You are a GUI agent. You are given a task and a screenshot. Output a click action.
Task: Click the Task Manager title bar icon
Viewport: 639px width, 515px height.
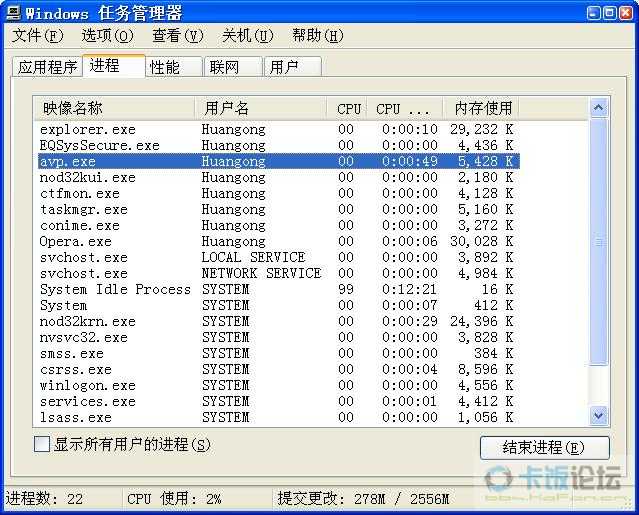[x=13, y=13]
